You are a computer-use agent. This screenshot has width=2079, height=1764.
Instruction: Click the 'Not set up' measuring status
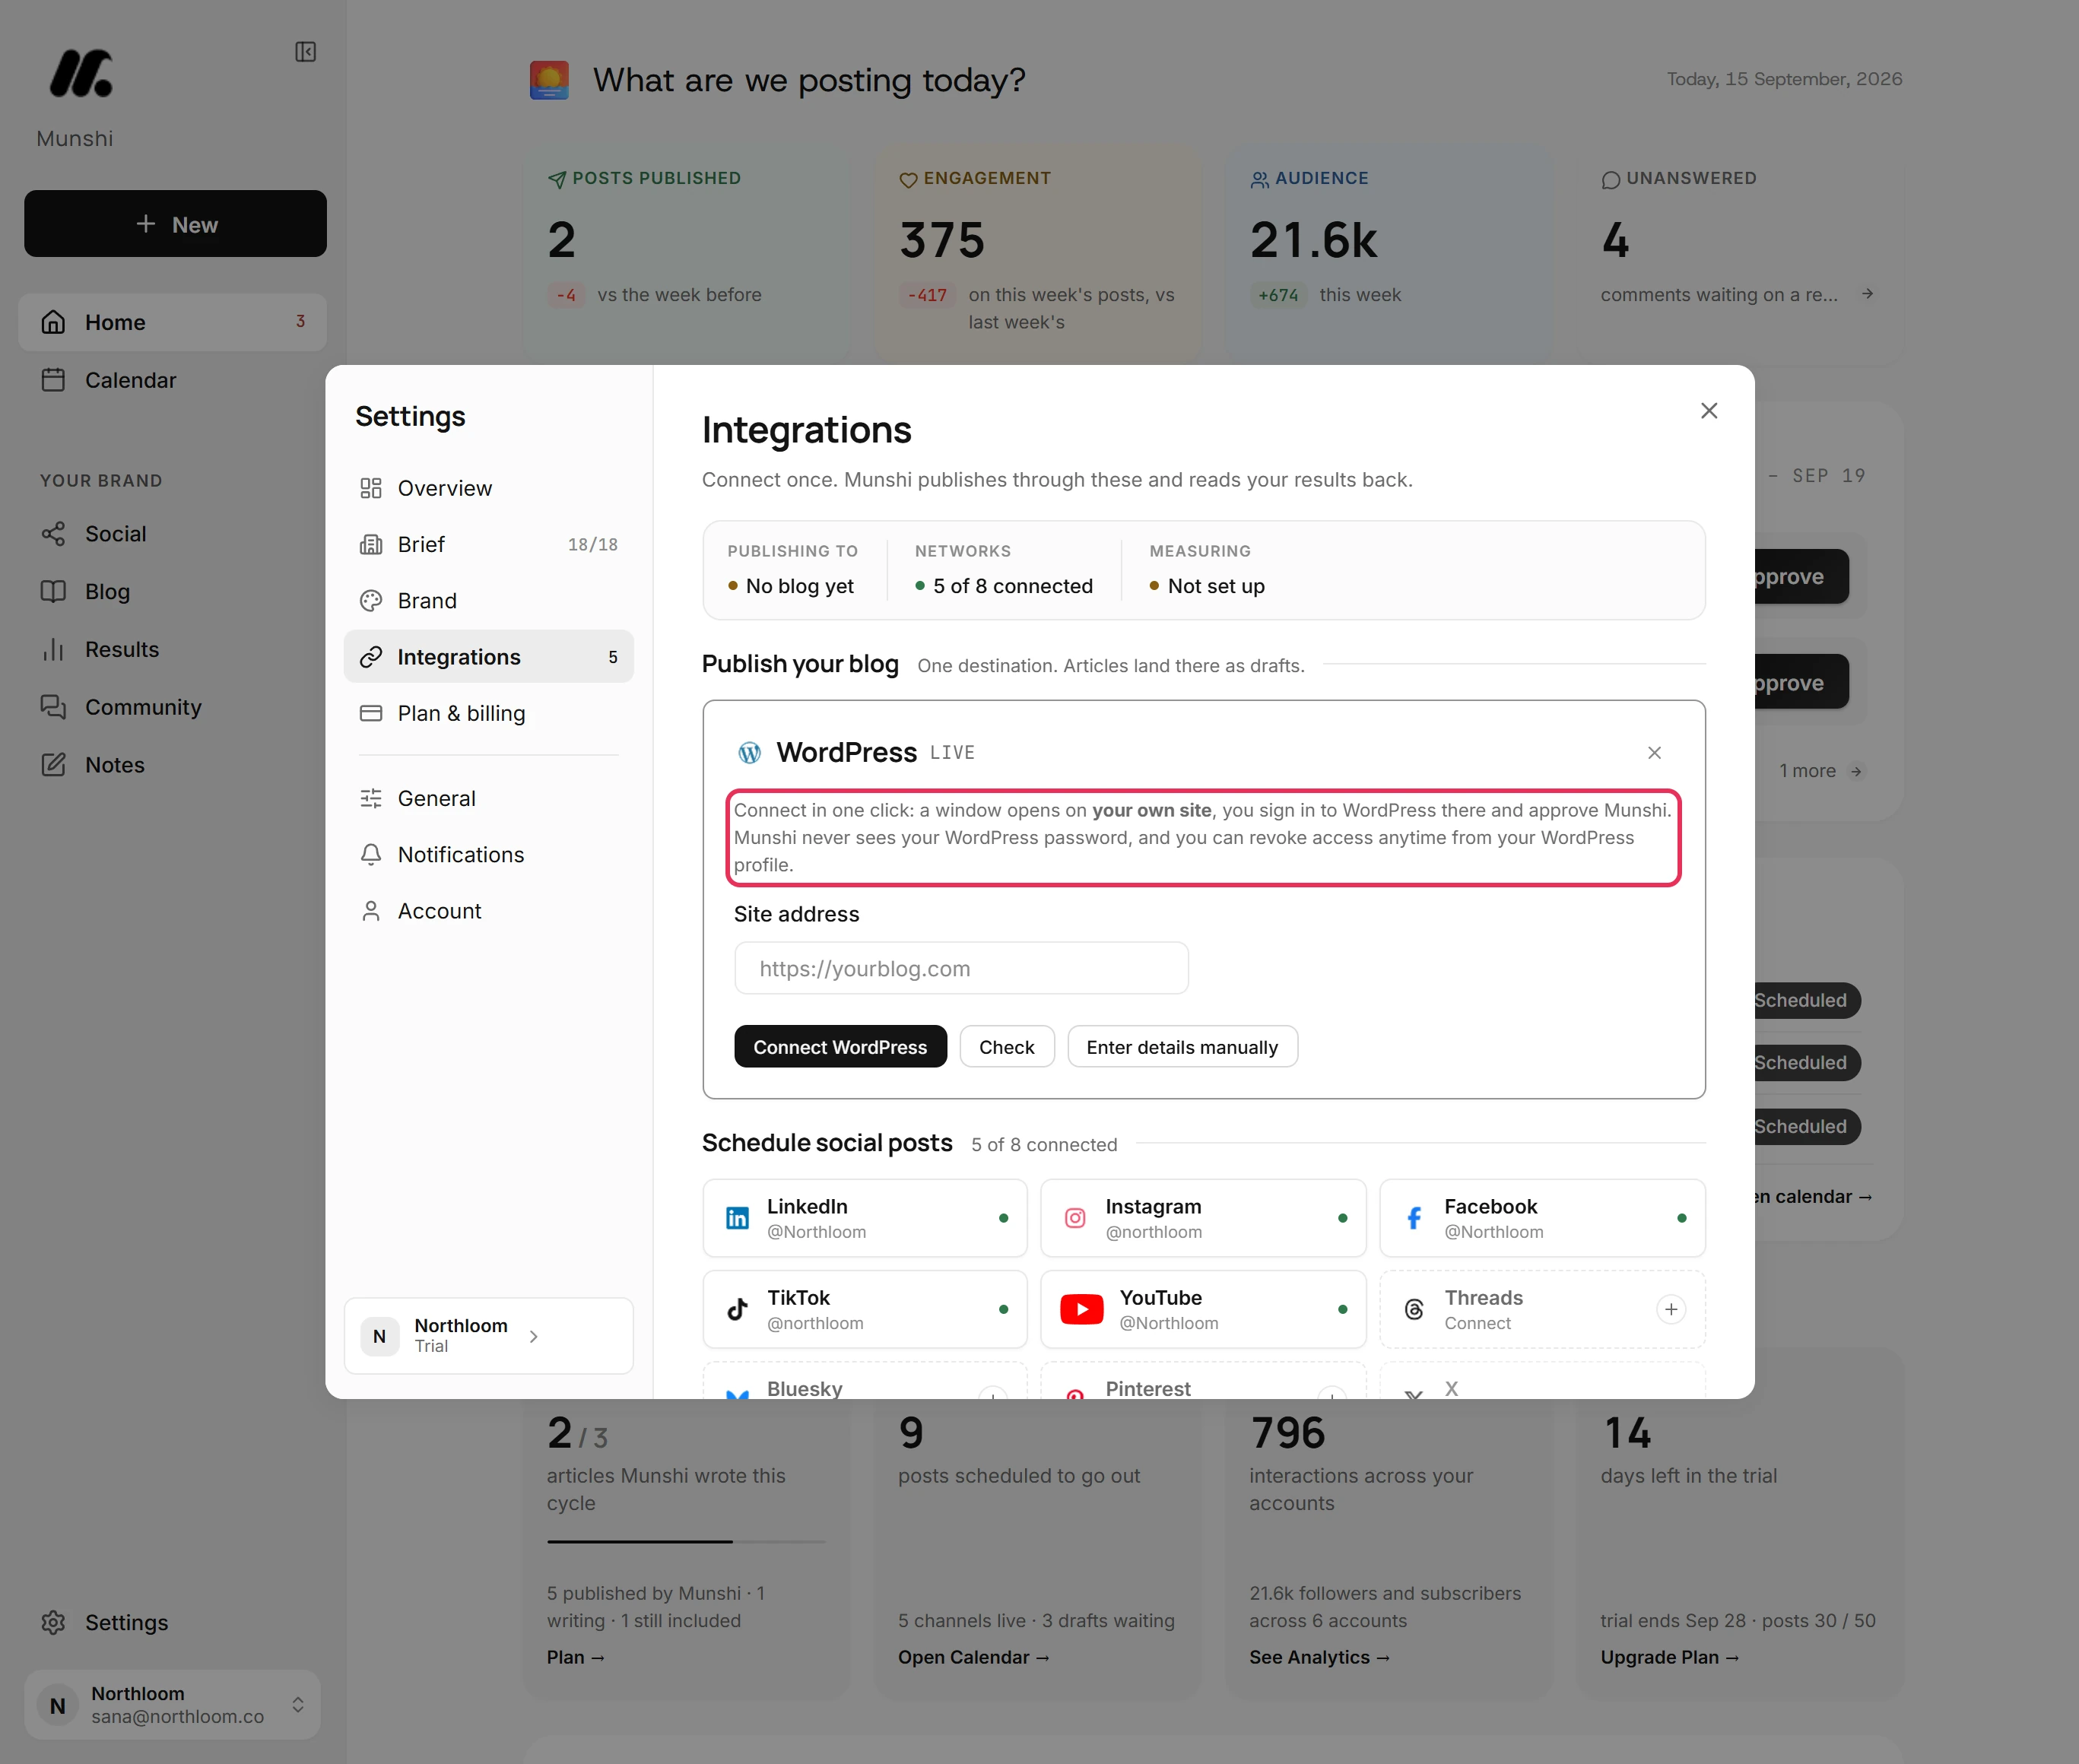[1207, 586]
